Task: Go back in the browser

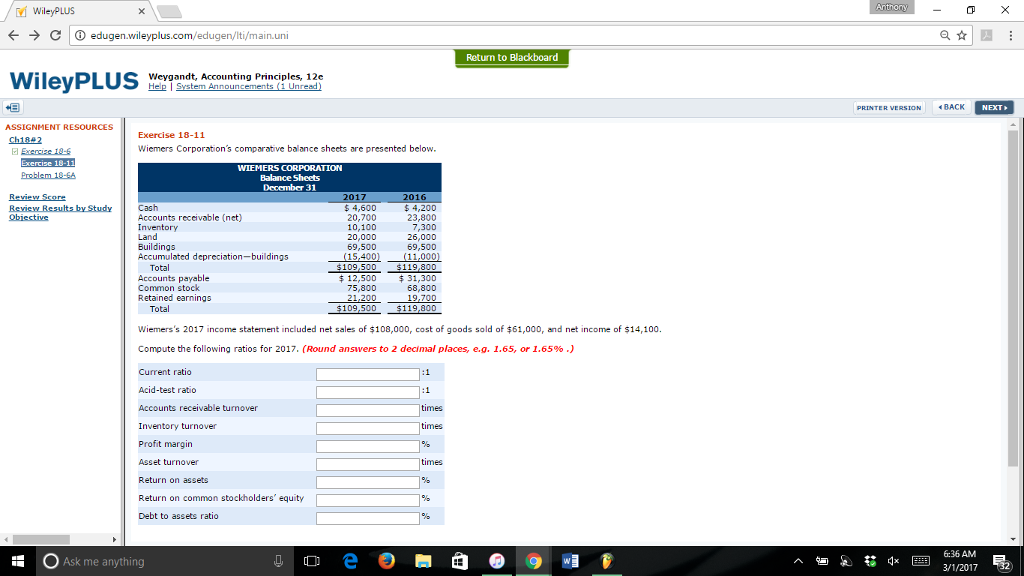Action: click(x=14, y=35)
